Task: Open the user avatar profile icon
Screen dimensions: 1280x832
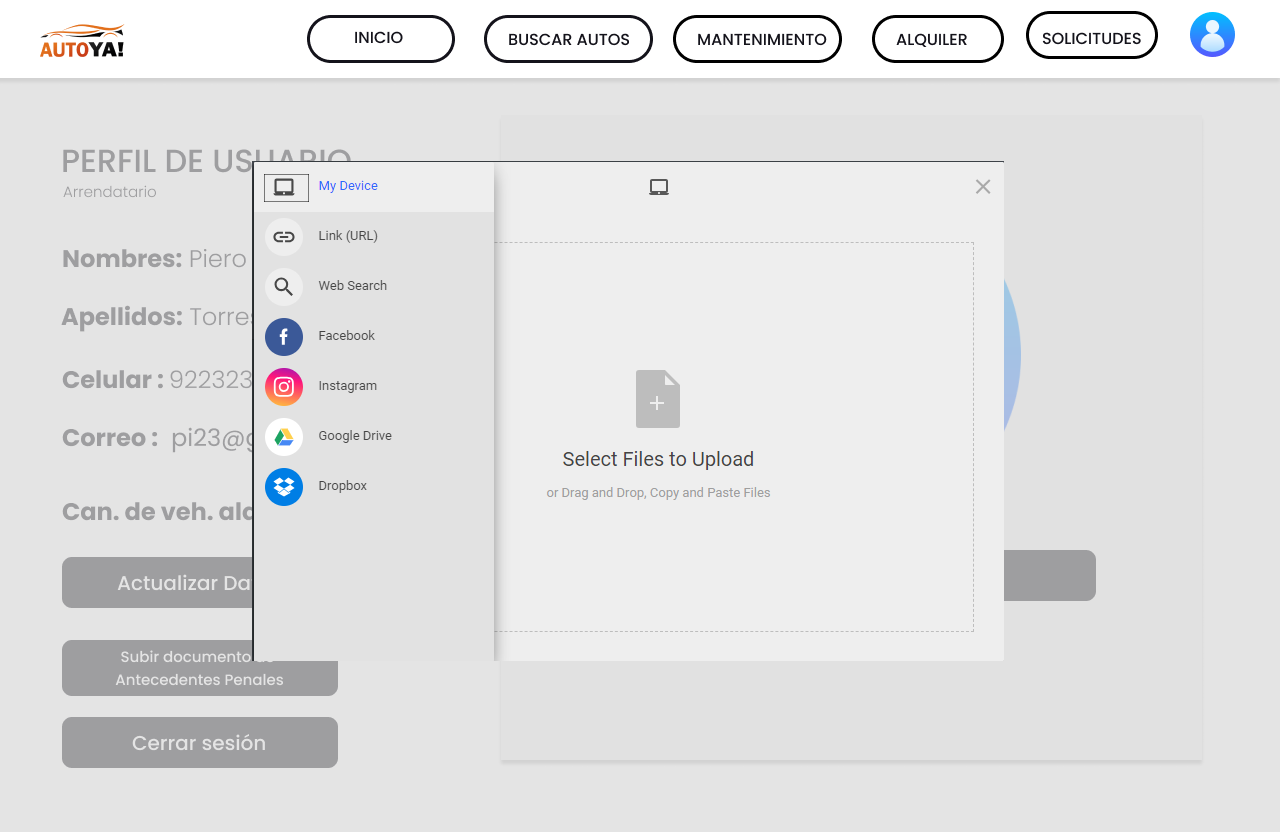Action: 1212,35
